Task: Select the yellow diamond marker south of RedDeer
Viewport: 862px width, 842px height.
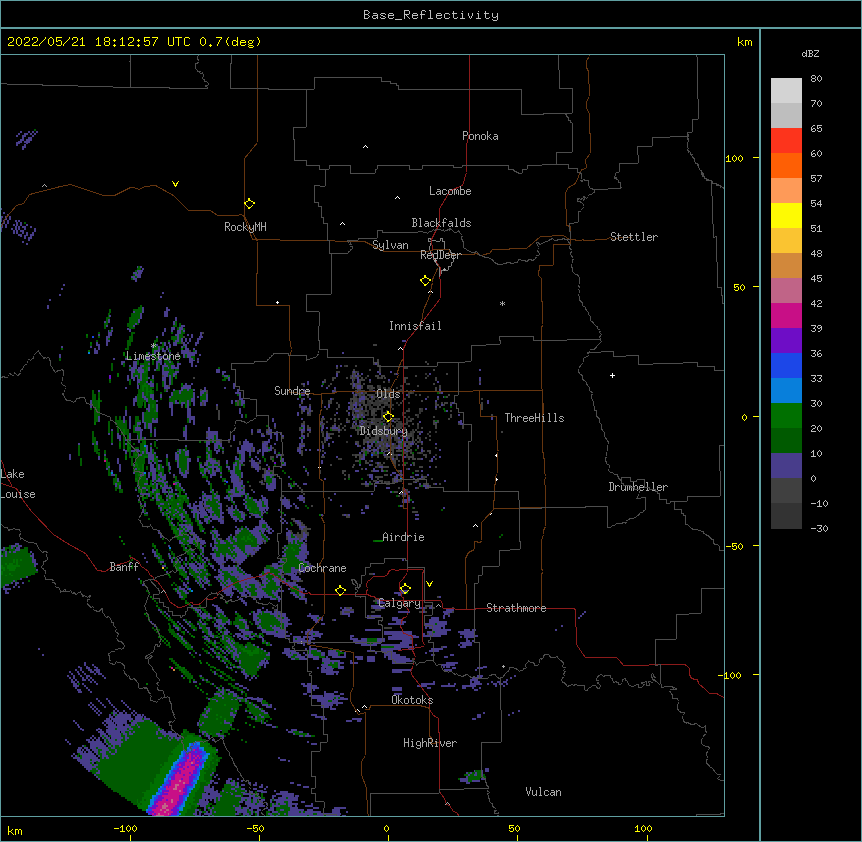Action: point(425,281)
